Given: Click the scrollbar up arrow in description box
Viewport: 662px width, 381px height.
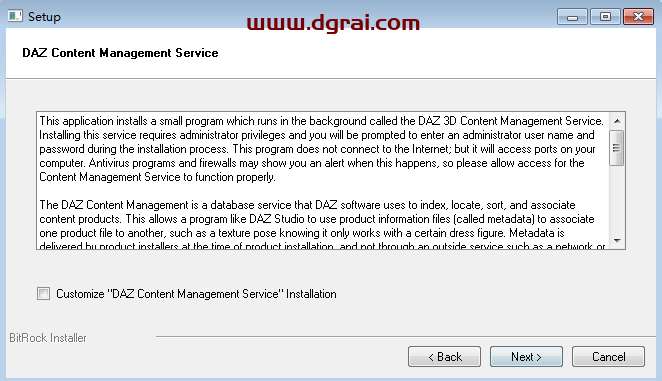Looking at the screenshot, I should point(617,121).
